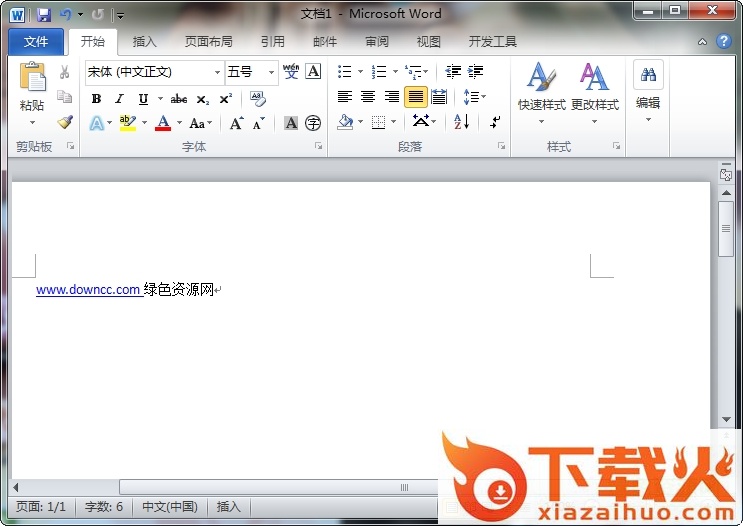Click the 快速样式 button
This screenshot has width=743, height=526.
541,88
